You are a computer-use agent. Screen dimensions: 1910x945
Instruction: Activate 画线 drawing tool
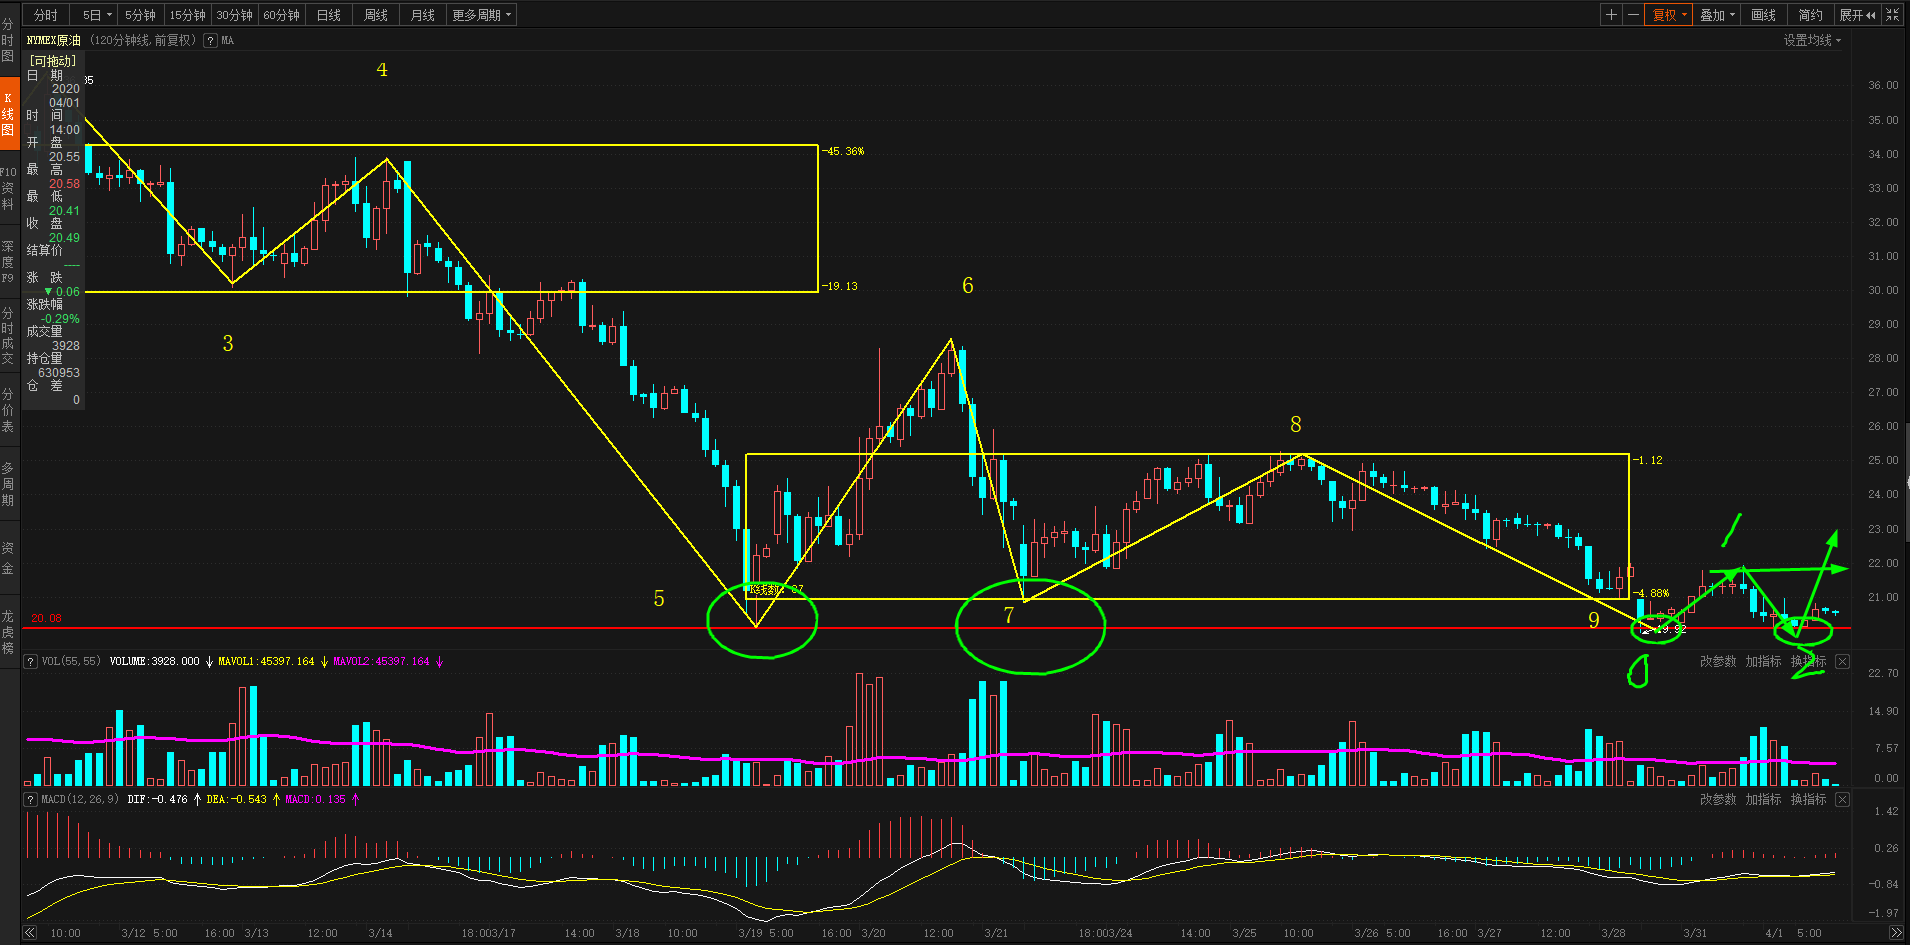pyautogui.click(x=1763, y=15)
